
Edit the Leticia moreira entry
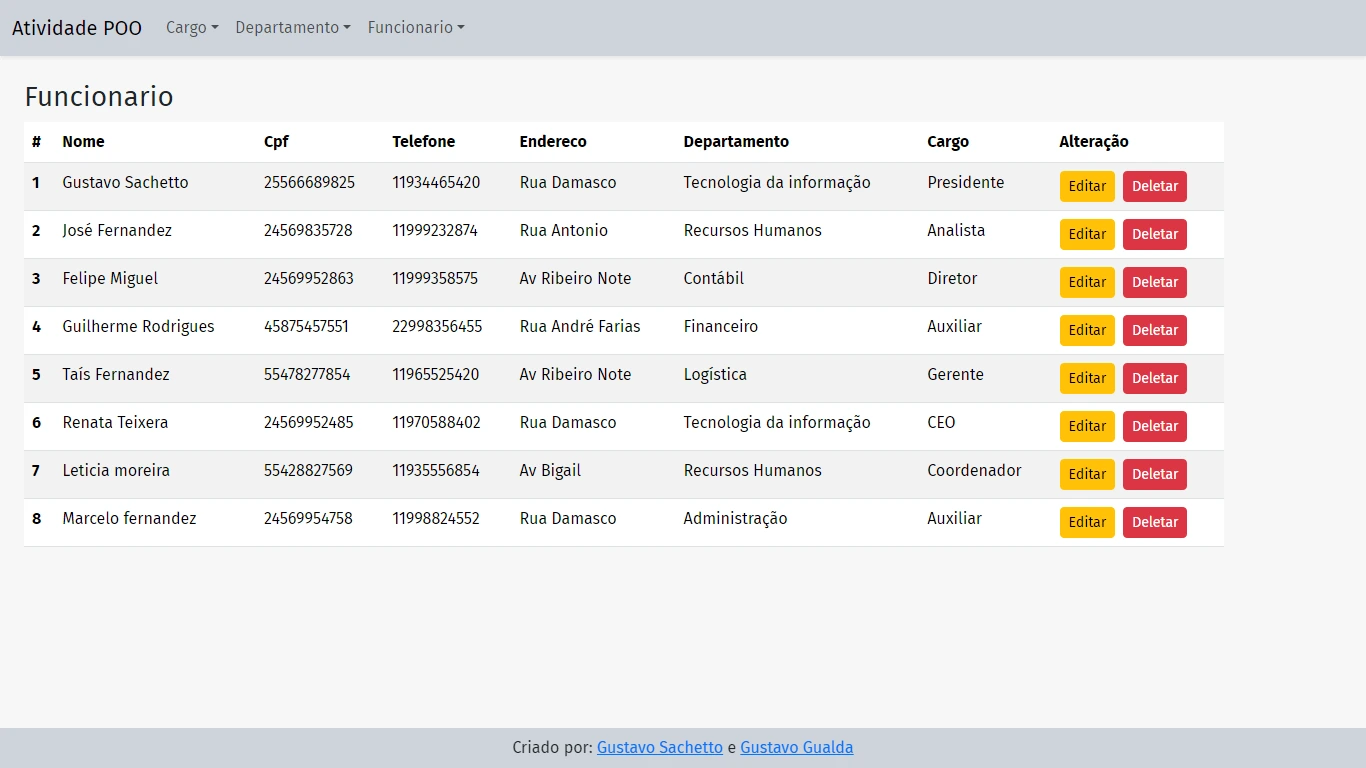(1087, 474)
